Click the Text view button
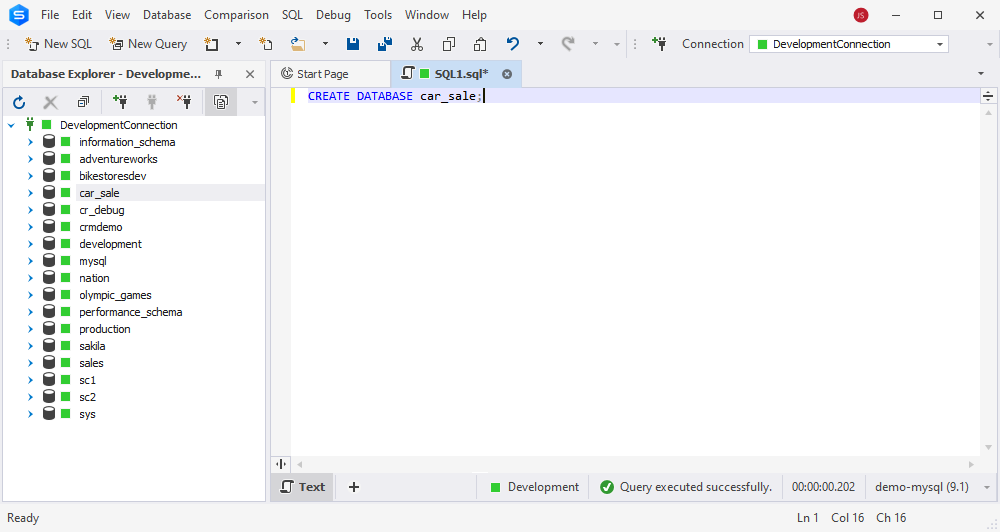The width and height of the screenshot is (1000, 532). pyautogui.click(x=303, y=487)
